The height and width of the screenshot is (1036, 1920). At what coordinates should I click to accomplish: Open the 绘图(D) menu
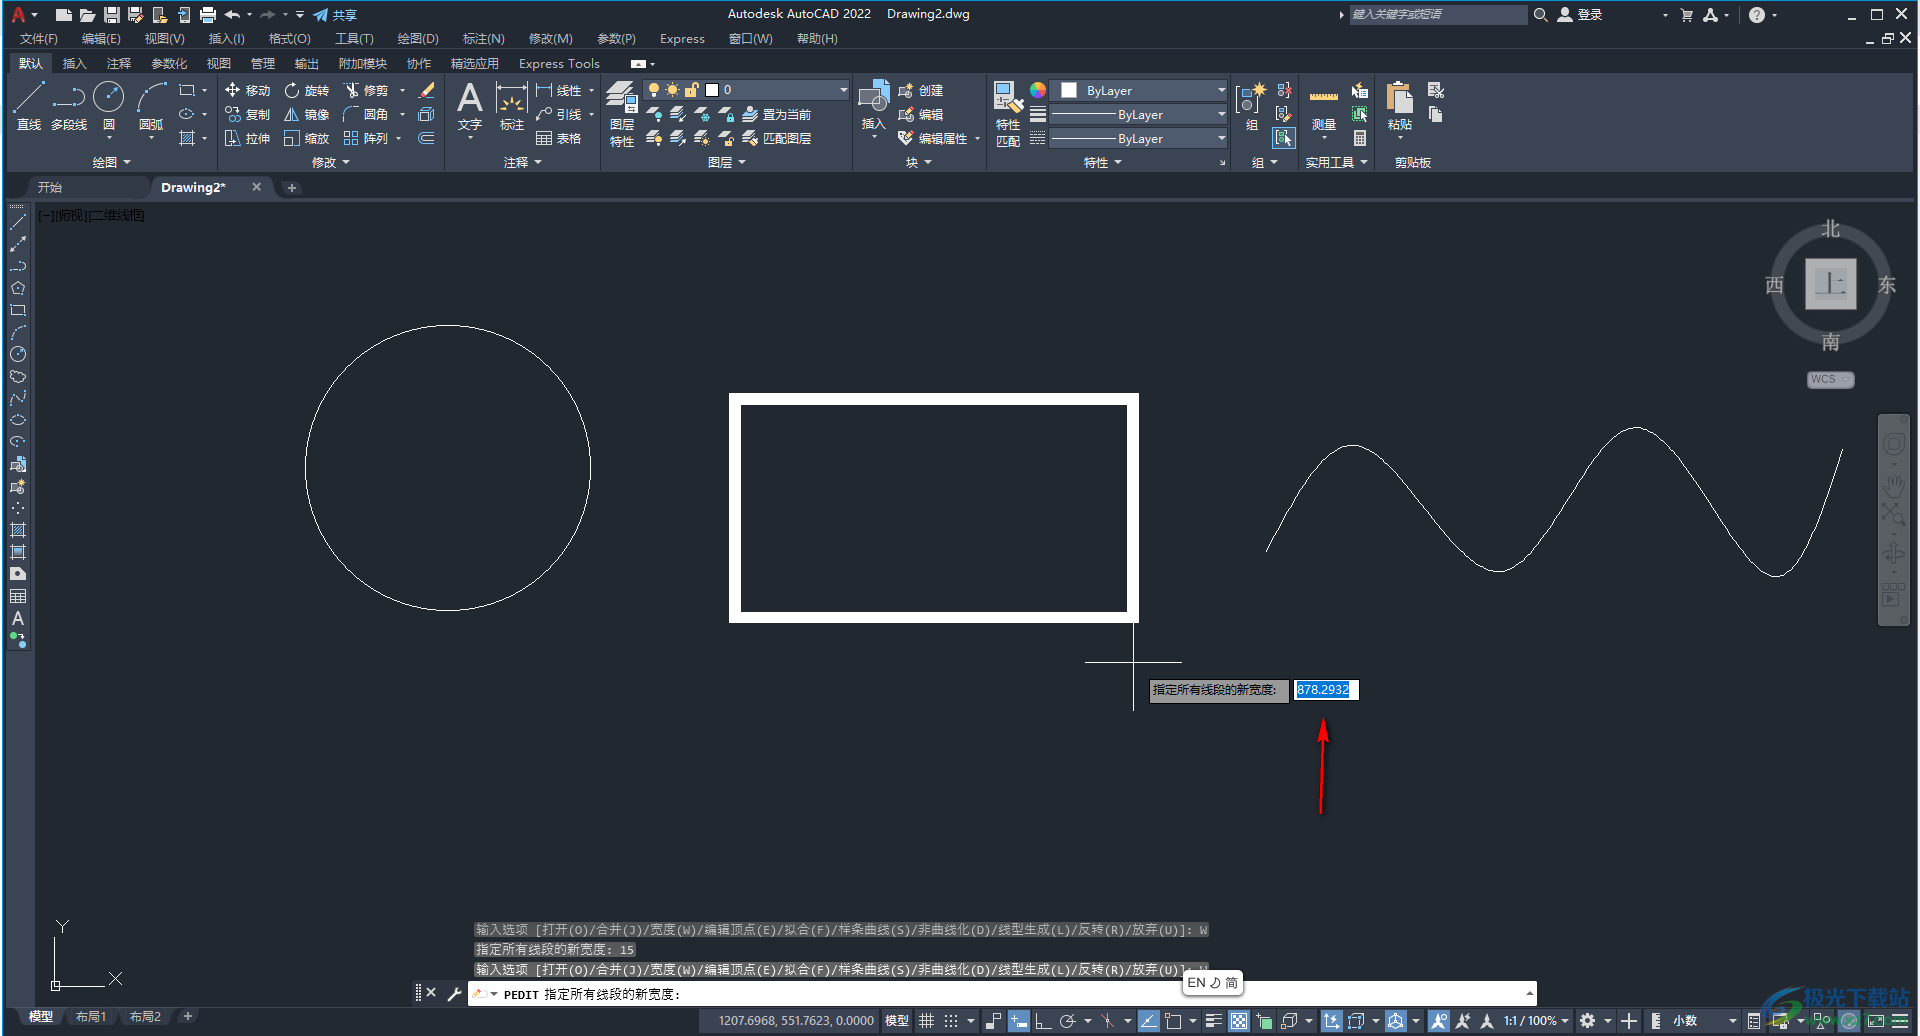(418, 39)
